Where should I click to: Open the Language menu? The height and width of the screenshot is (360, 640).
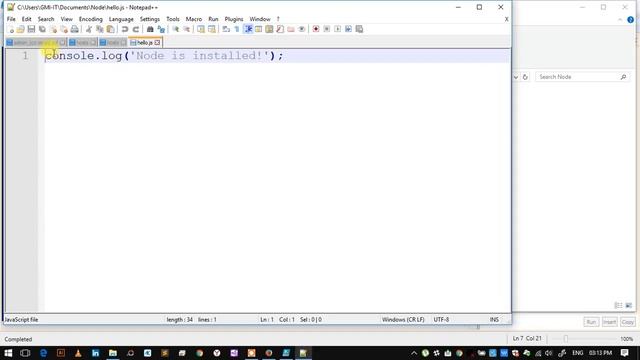coord(121,19)
